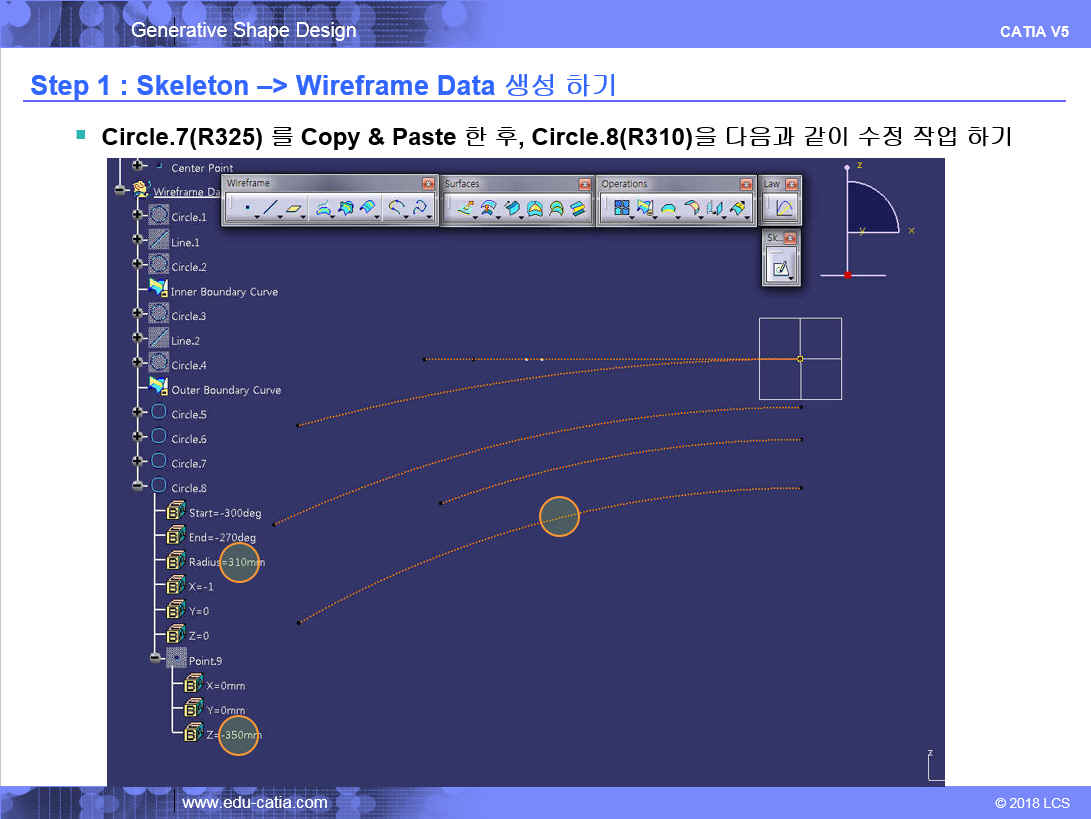Select Outer Boundary Curve in tree
Image resolution: width=1091 pixels, height=819 pixels.
click(226, 390)
